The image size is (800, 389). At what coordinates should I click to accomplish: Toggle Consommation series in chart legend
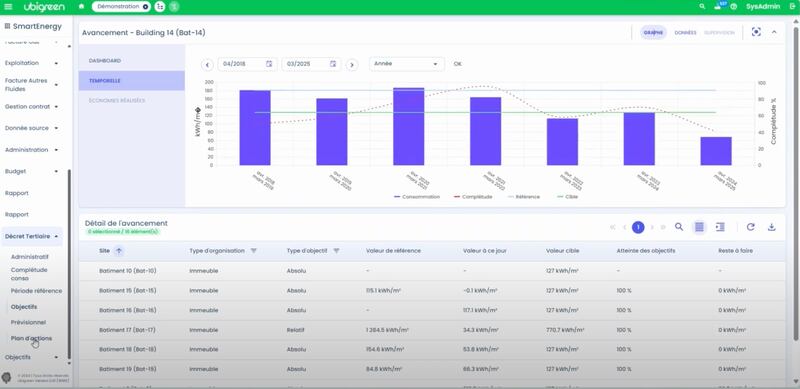(x=416, y=197)
